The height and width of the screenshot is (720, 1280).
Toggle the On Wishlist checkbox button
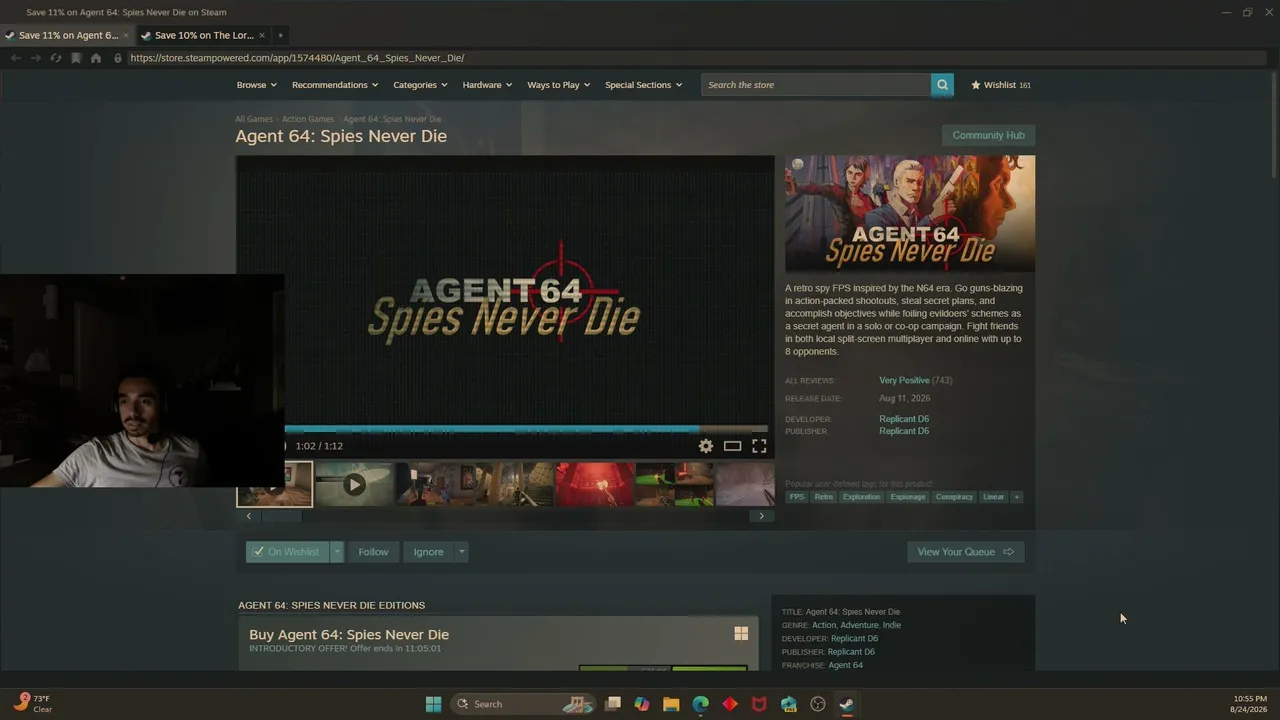[287, 552]
